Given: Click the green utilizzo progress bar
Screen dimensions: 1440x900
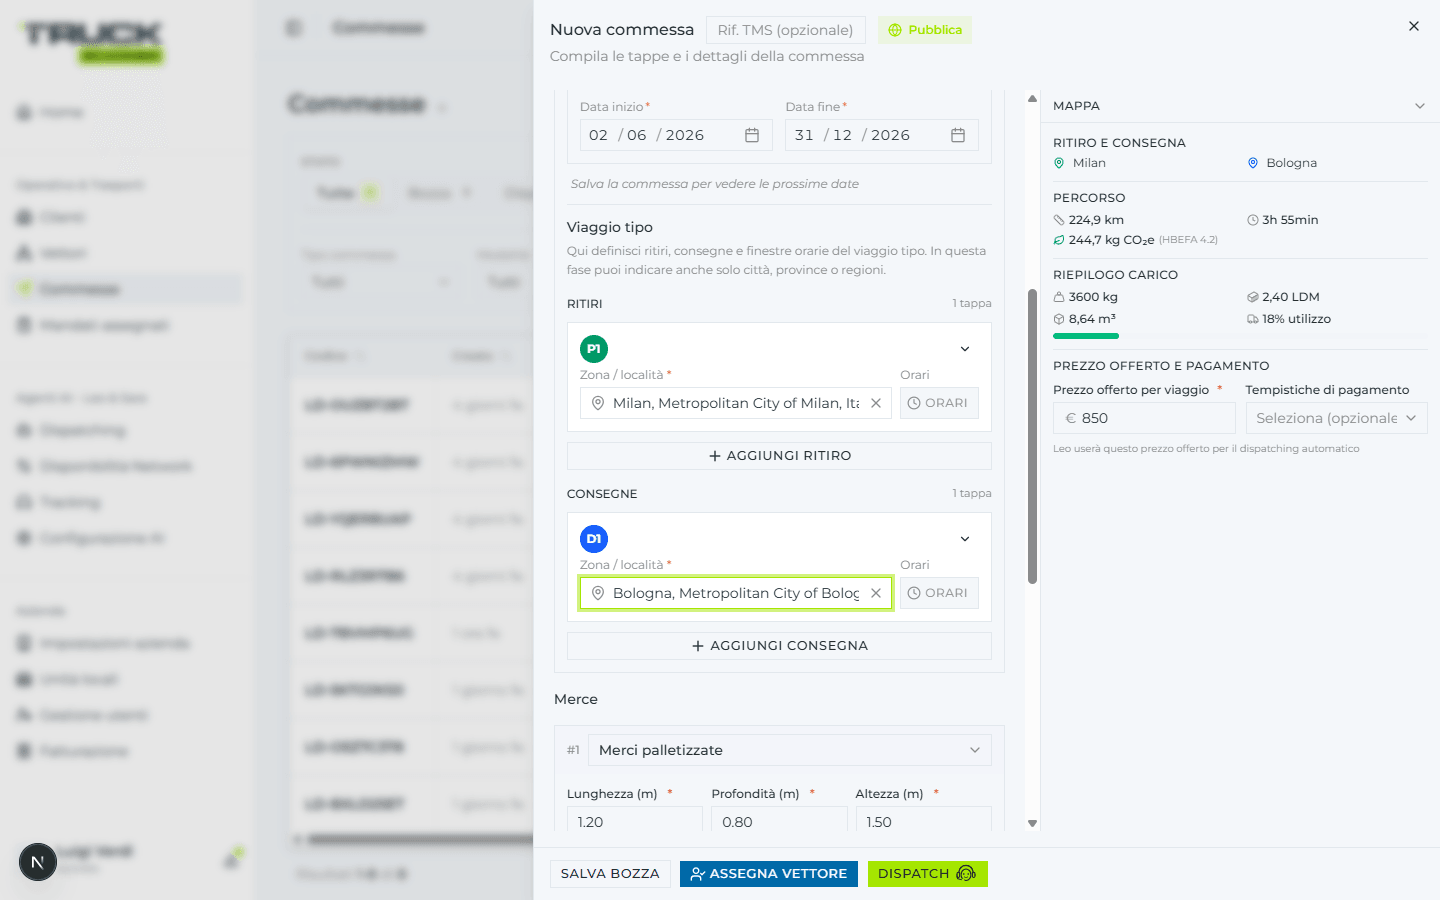Looking at the screenshot, I should [1086, 336].
